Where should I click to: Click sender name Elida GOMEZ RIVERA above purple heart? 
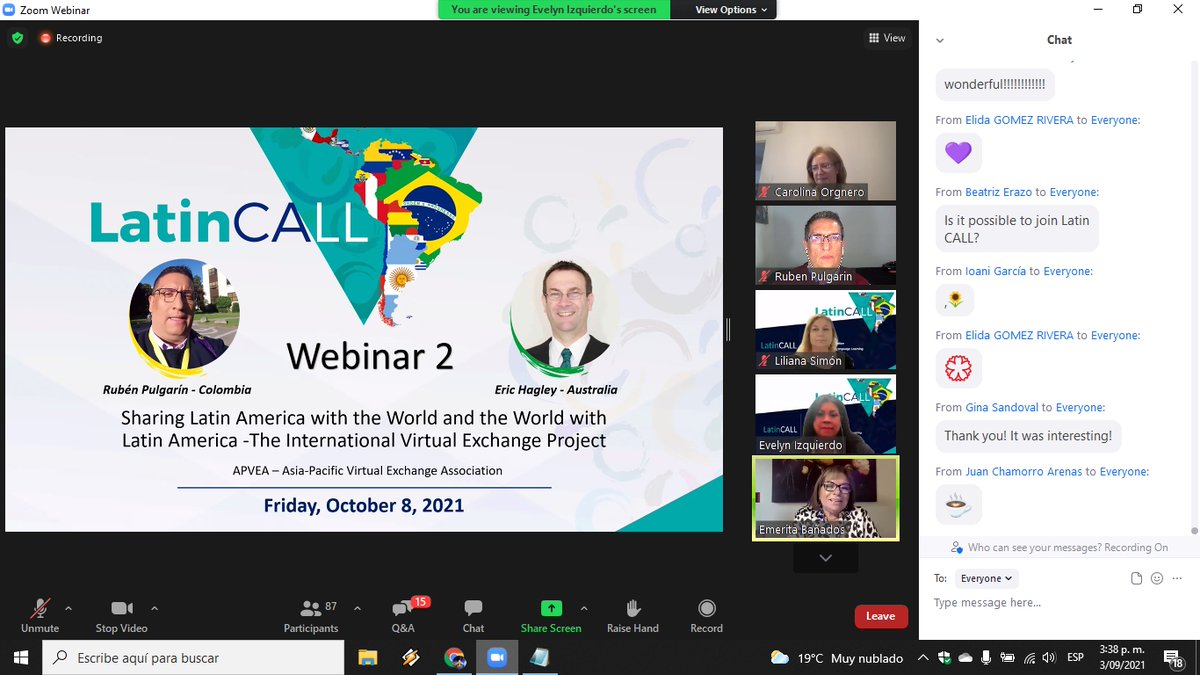coord(1018,120)
